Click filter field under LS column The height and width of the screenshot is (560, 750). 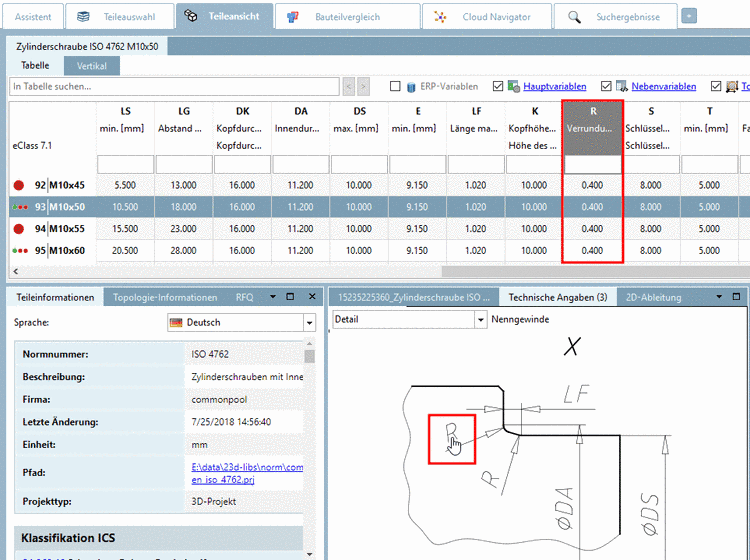point(125,165)
